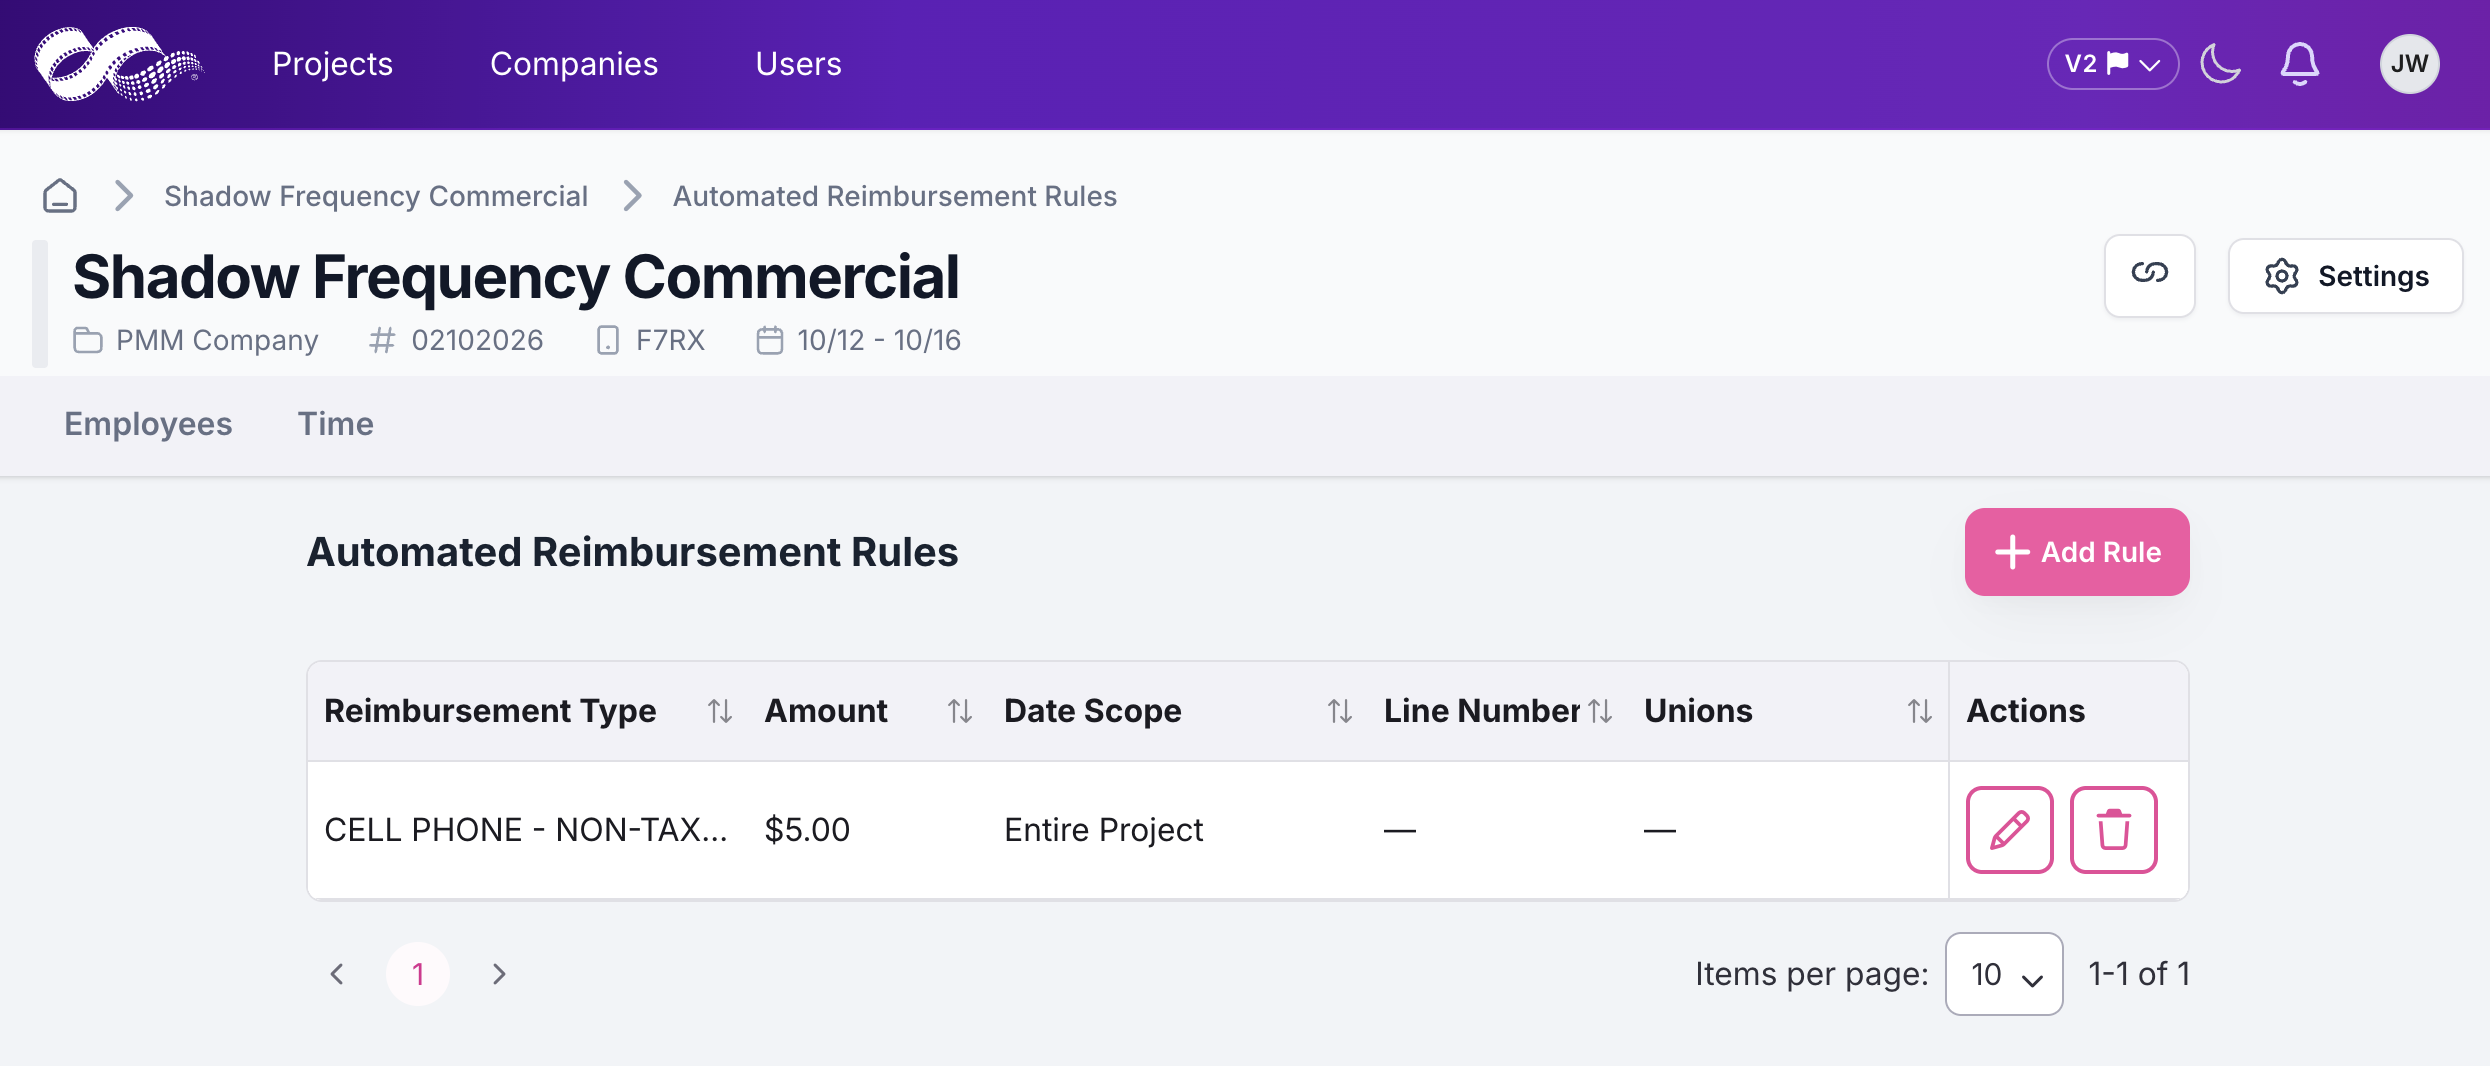Click the 10/12 - 10/16 date range
This screenshot has height=1066, width=2490.
[x=879, y=340]
